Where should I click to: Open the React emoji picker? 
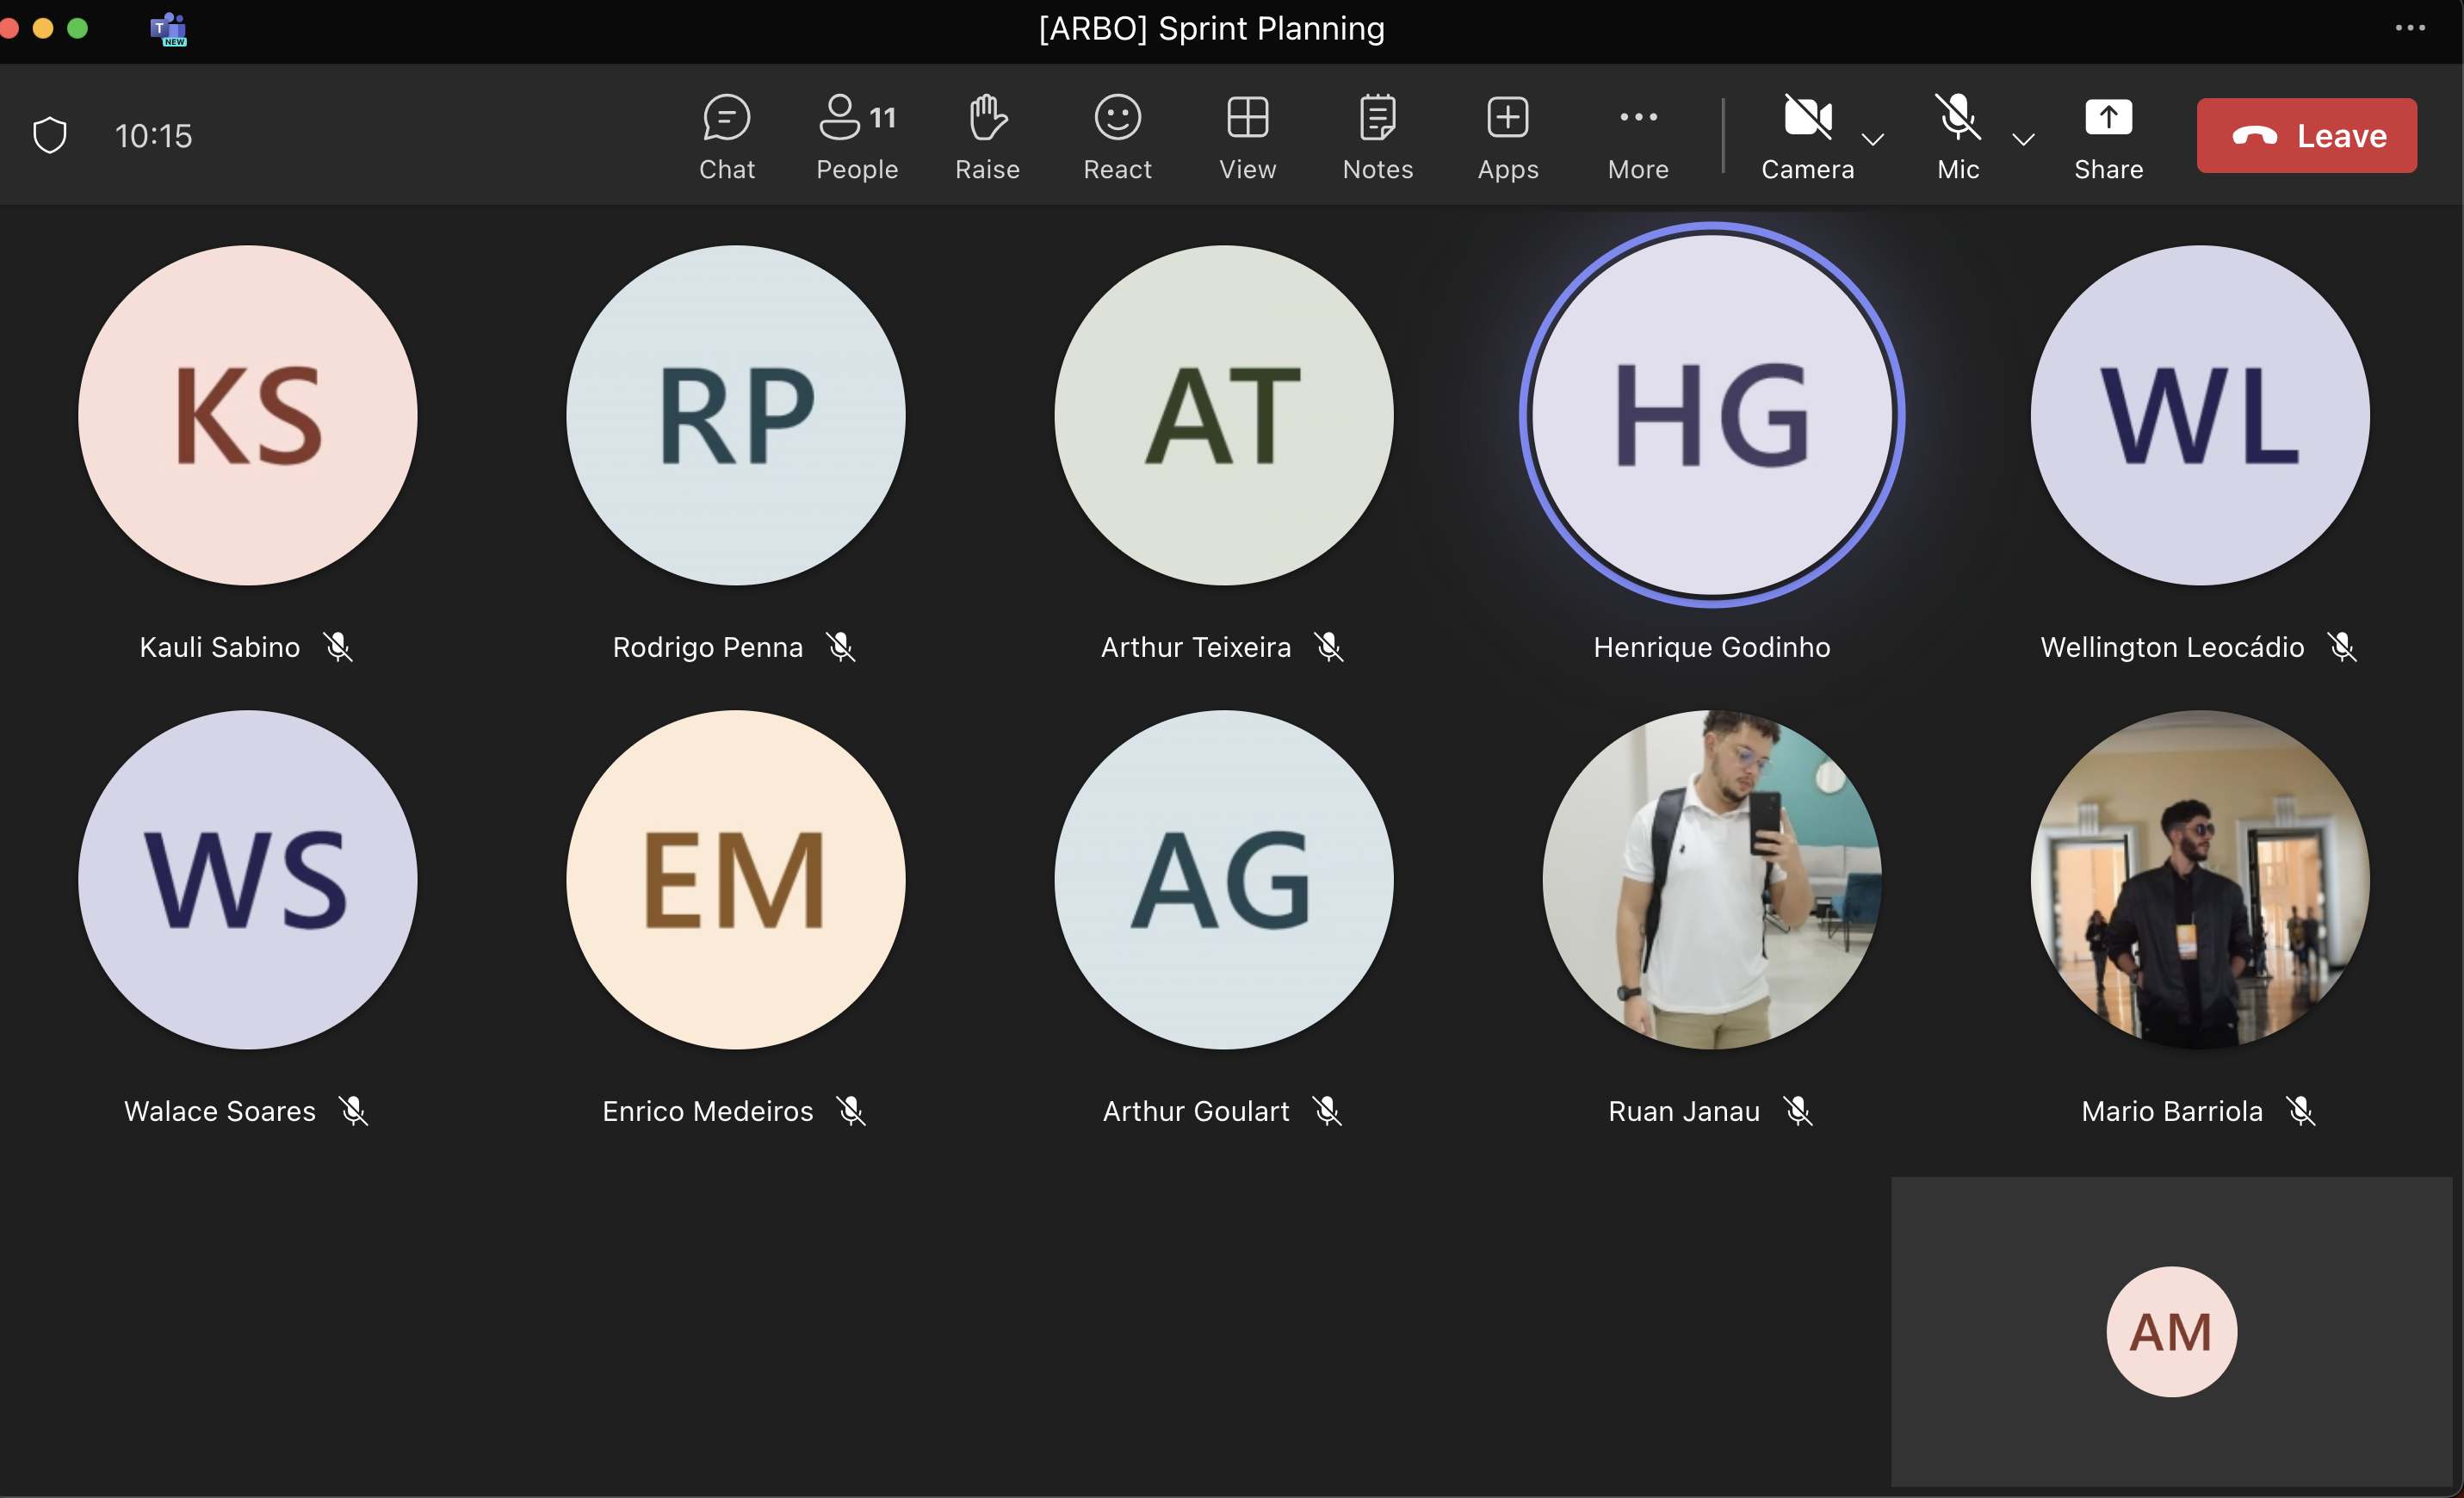pos(1117,137)
